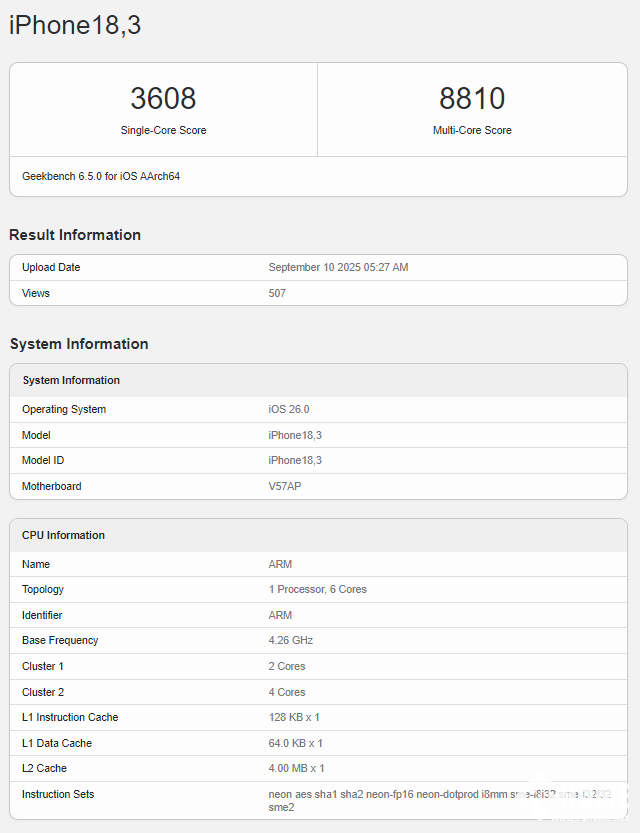Select the views count 507
The image size is (640, 833).
pos(277,293)
